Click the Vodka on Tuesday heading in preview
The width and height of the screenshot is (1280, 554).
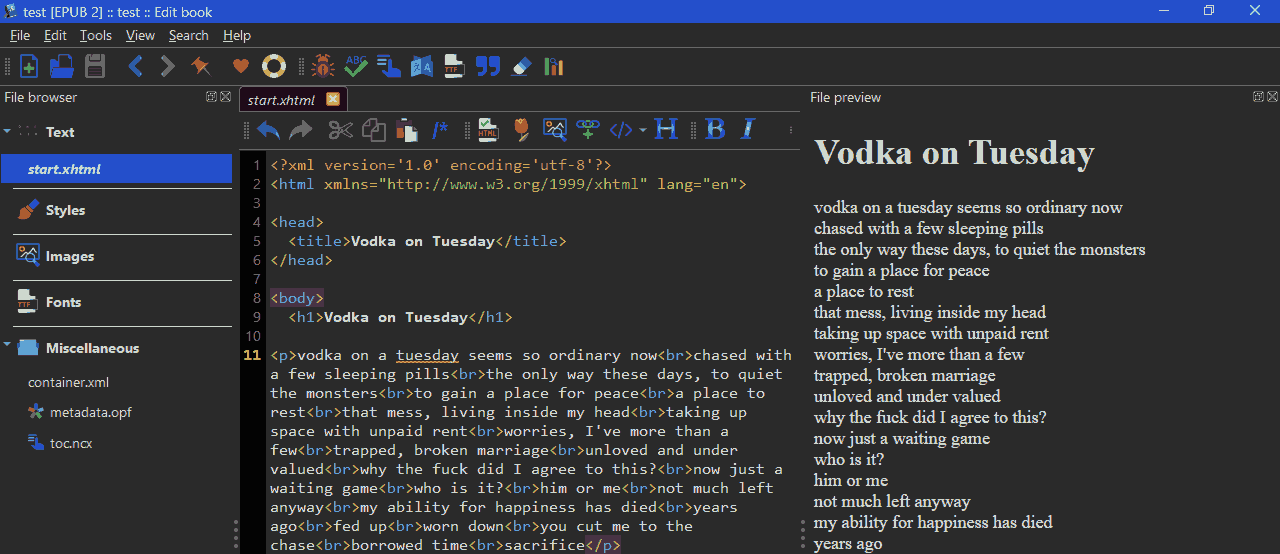(x=954, y=153)
